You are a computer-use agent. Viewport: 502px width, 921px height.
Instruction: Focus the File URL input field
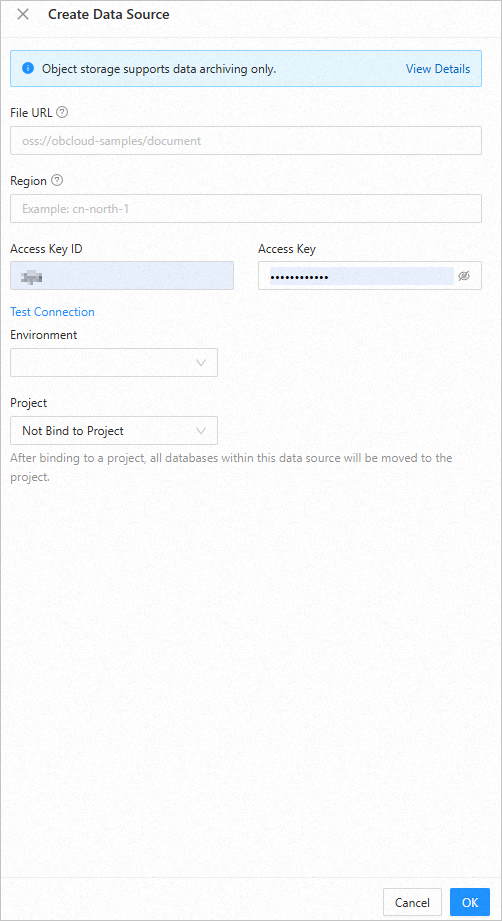246,141
